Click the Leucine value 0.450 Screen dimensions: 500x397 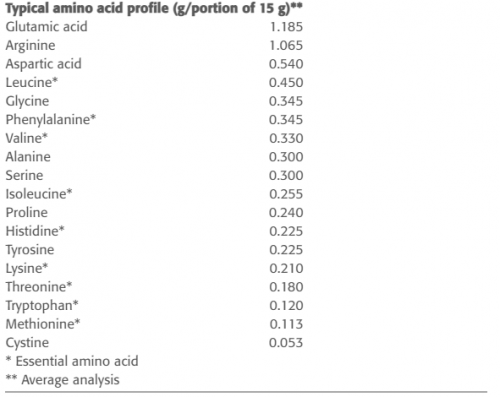[x=286, y=83]
